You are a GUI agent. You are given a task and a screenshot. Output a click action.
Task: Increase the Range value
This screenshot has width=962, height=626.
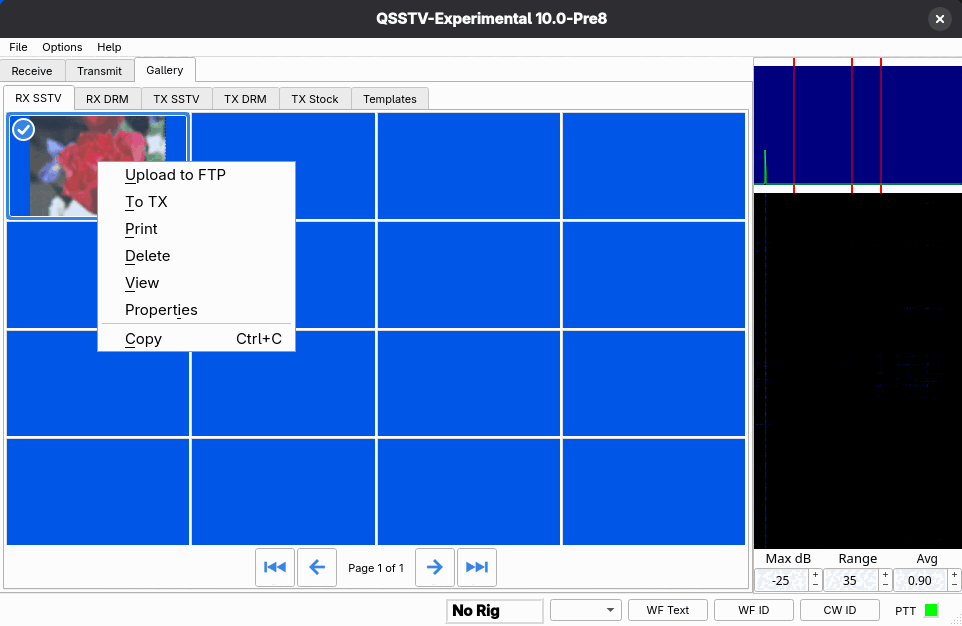(x=885, y=574)
